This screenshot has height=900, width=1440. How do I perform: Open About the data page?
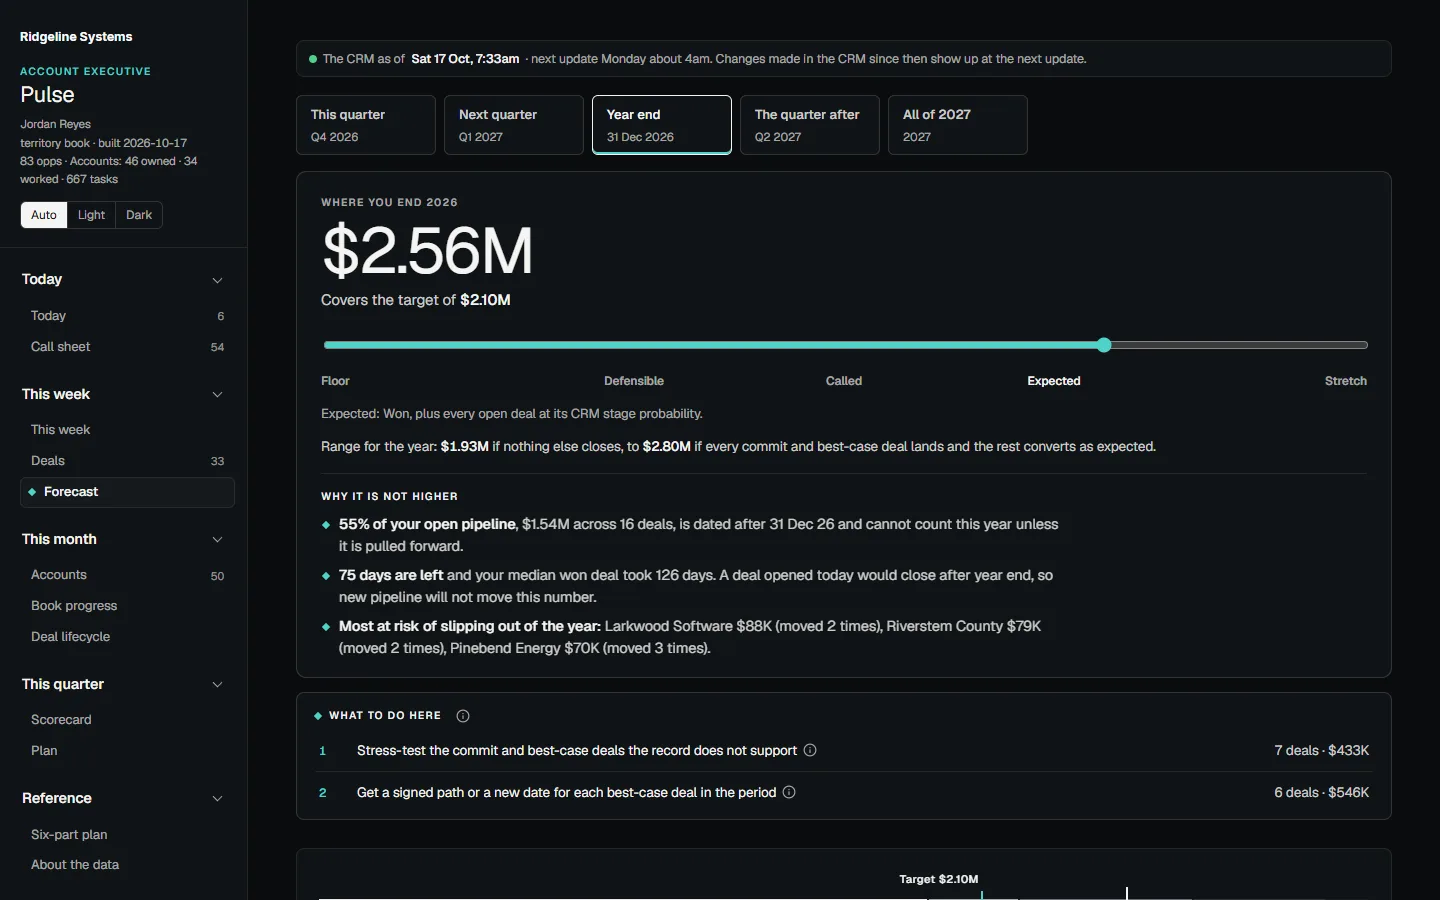(127, 865)
